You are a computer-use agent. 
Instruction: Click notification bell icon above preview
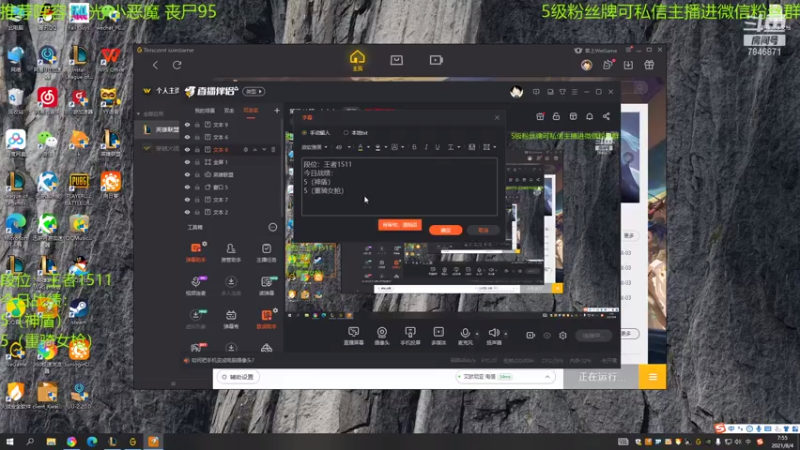click(589, 116)
